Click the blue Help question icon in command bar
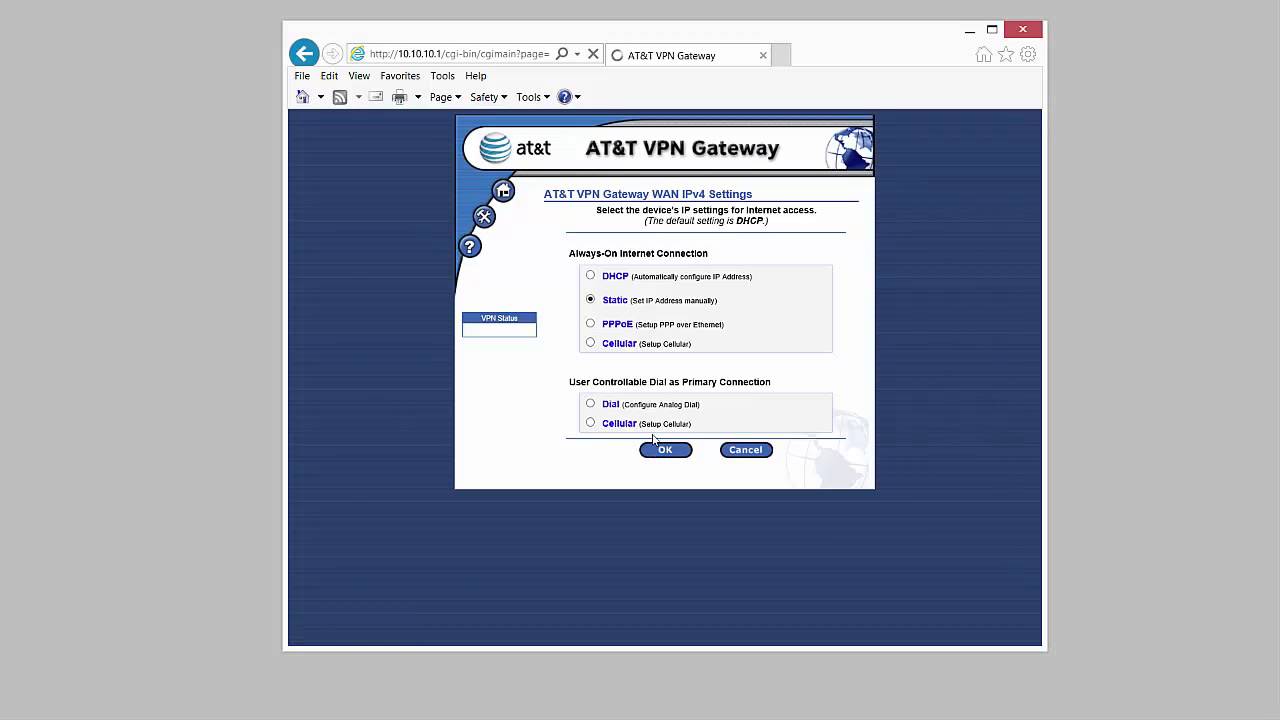The width and height of the screenshot is (1280, 720). pos(564,97)
